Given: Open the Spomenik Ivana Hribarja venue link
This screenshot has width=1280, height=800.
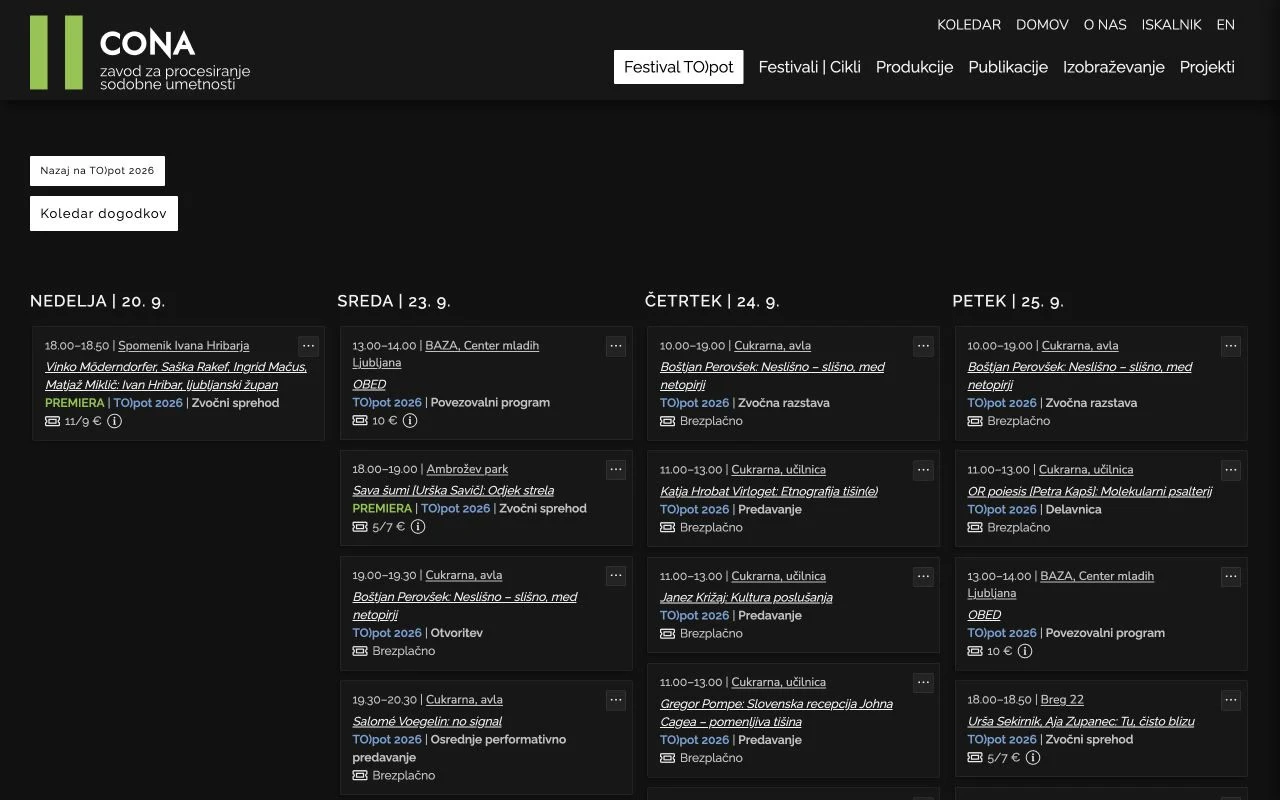Looking at the screenshot, I should click(x=184, y=346).
